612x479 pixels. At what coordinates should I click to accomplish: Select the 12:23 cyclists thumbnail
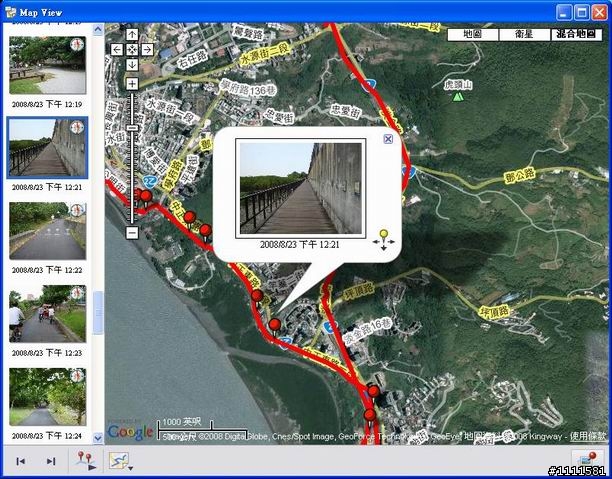[48, 313]
